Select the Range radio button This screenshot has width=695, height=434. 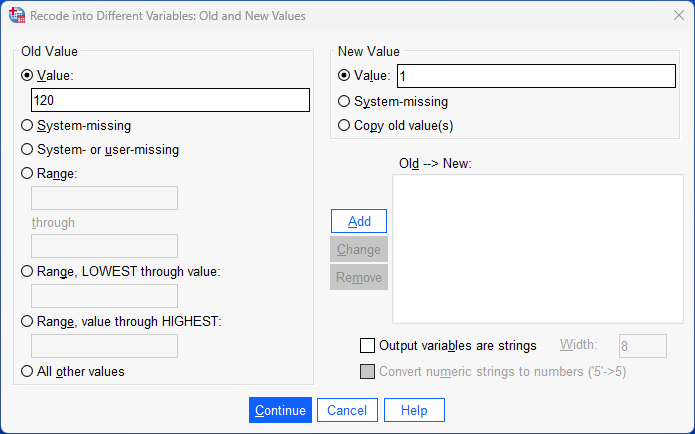point(27,173)
